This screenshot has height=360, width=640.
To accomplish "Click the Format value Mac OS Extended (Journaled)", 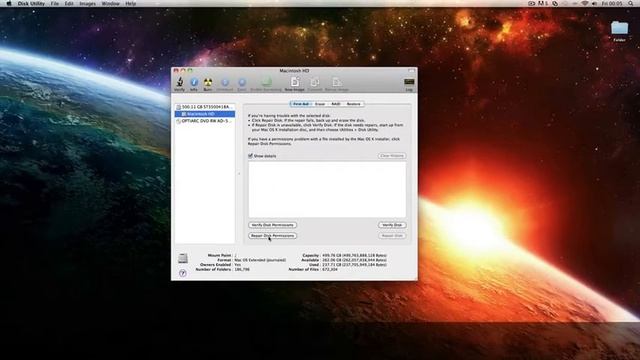I will pyautogui.click(x=260, y=260).
